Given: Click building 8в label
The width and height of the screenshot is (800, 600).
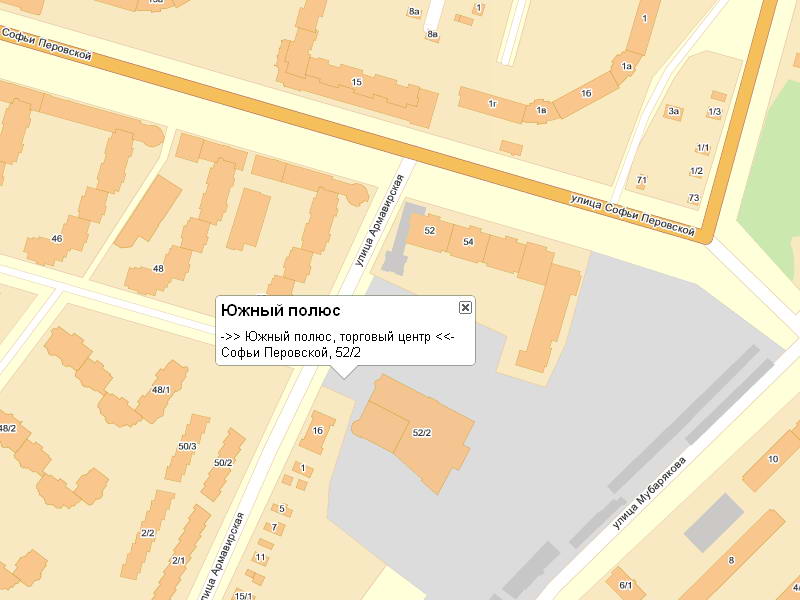Looking at the screenshot, I should coord(432,34).
